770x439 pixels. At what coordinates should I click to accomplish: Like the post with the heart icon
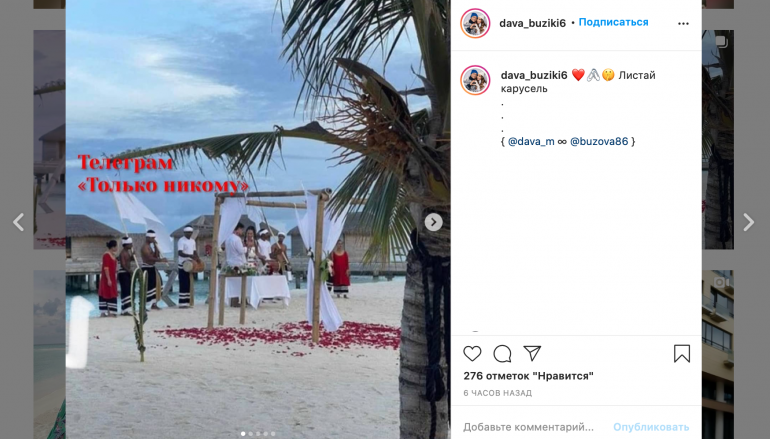(472, 354)
